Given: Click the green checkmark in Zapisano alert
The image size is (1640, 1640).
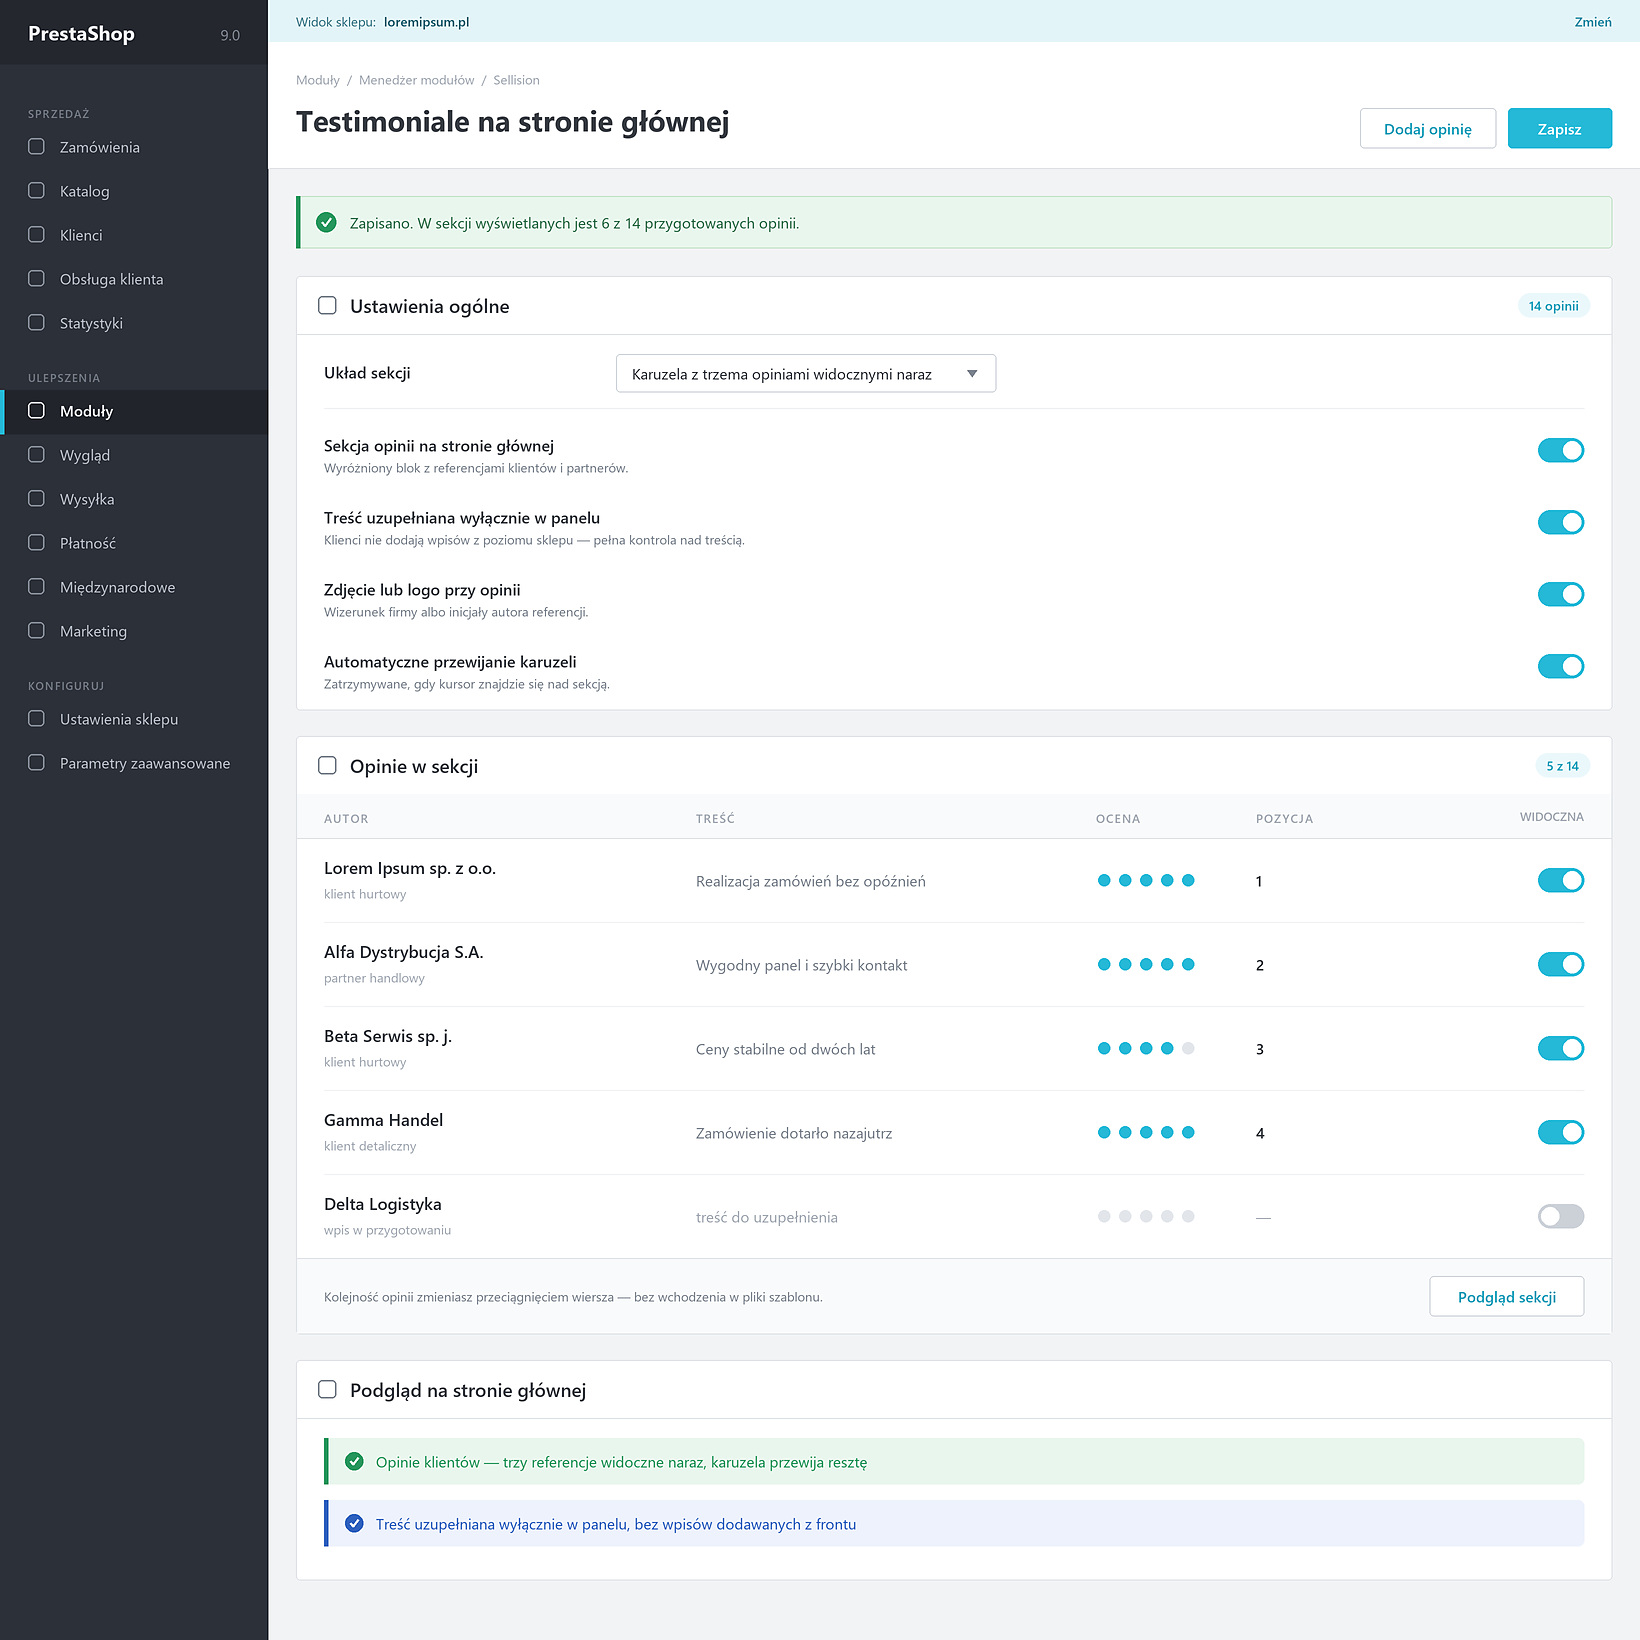Looking at the screenshot, I should pos(326,223).
